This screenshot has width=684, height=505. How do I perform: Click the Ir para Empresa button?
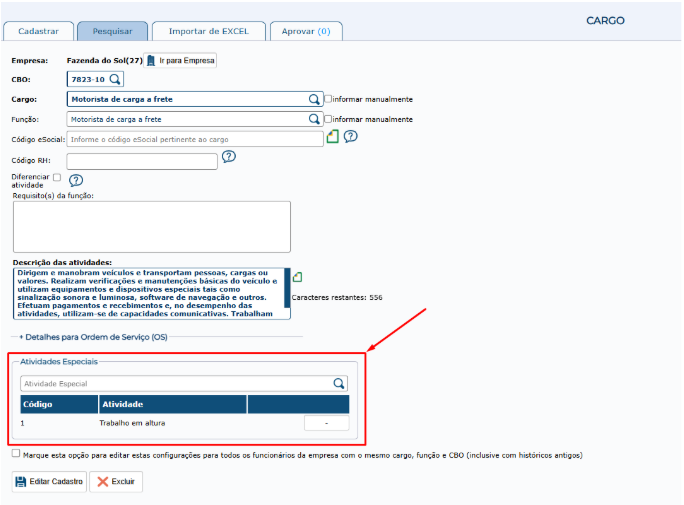(x=180, y=60)
